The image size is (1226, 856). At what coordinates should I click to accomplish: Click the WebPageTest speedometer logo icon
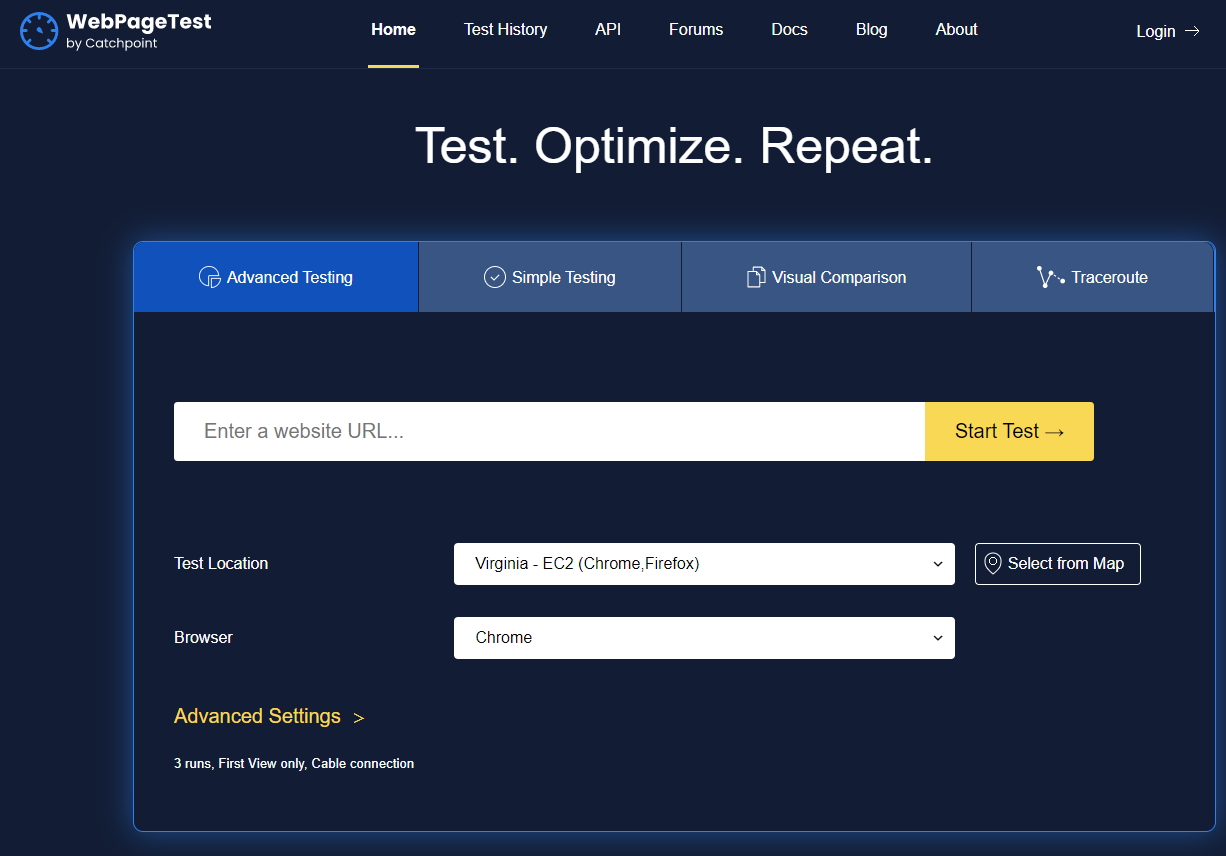[x=39, y=30]
